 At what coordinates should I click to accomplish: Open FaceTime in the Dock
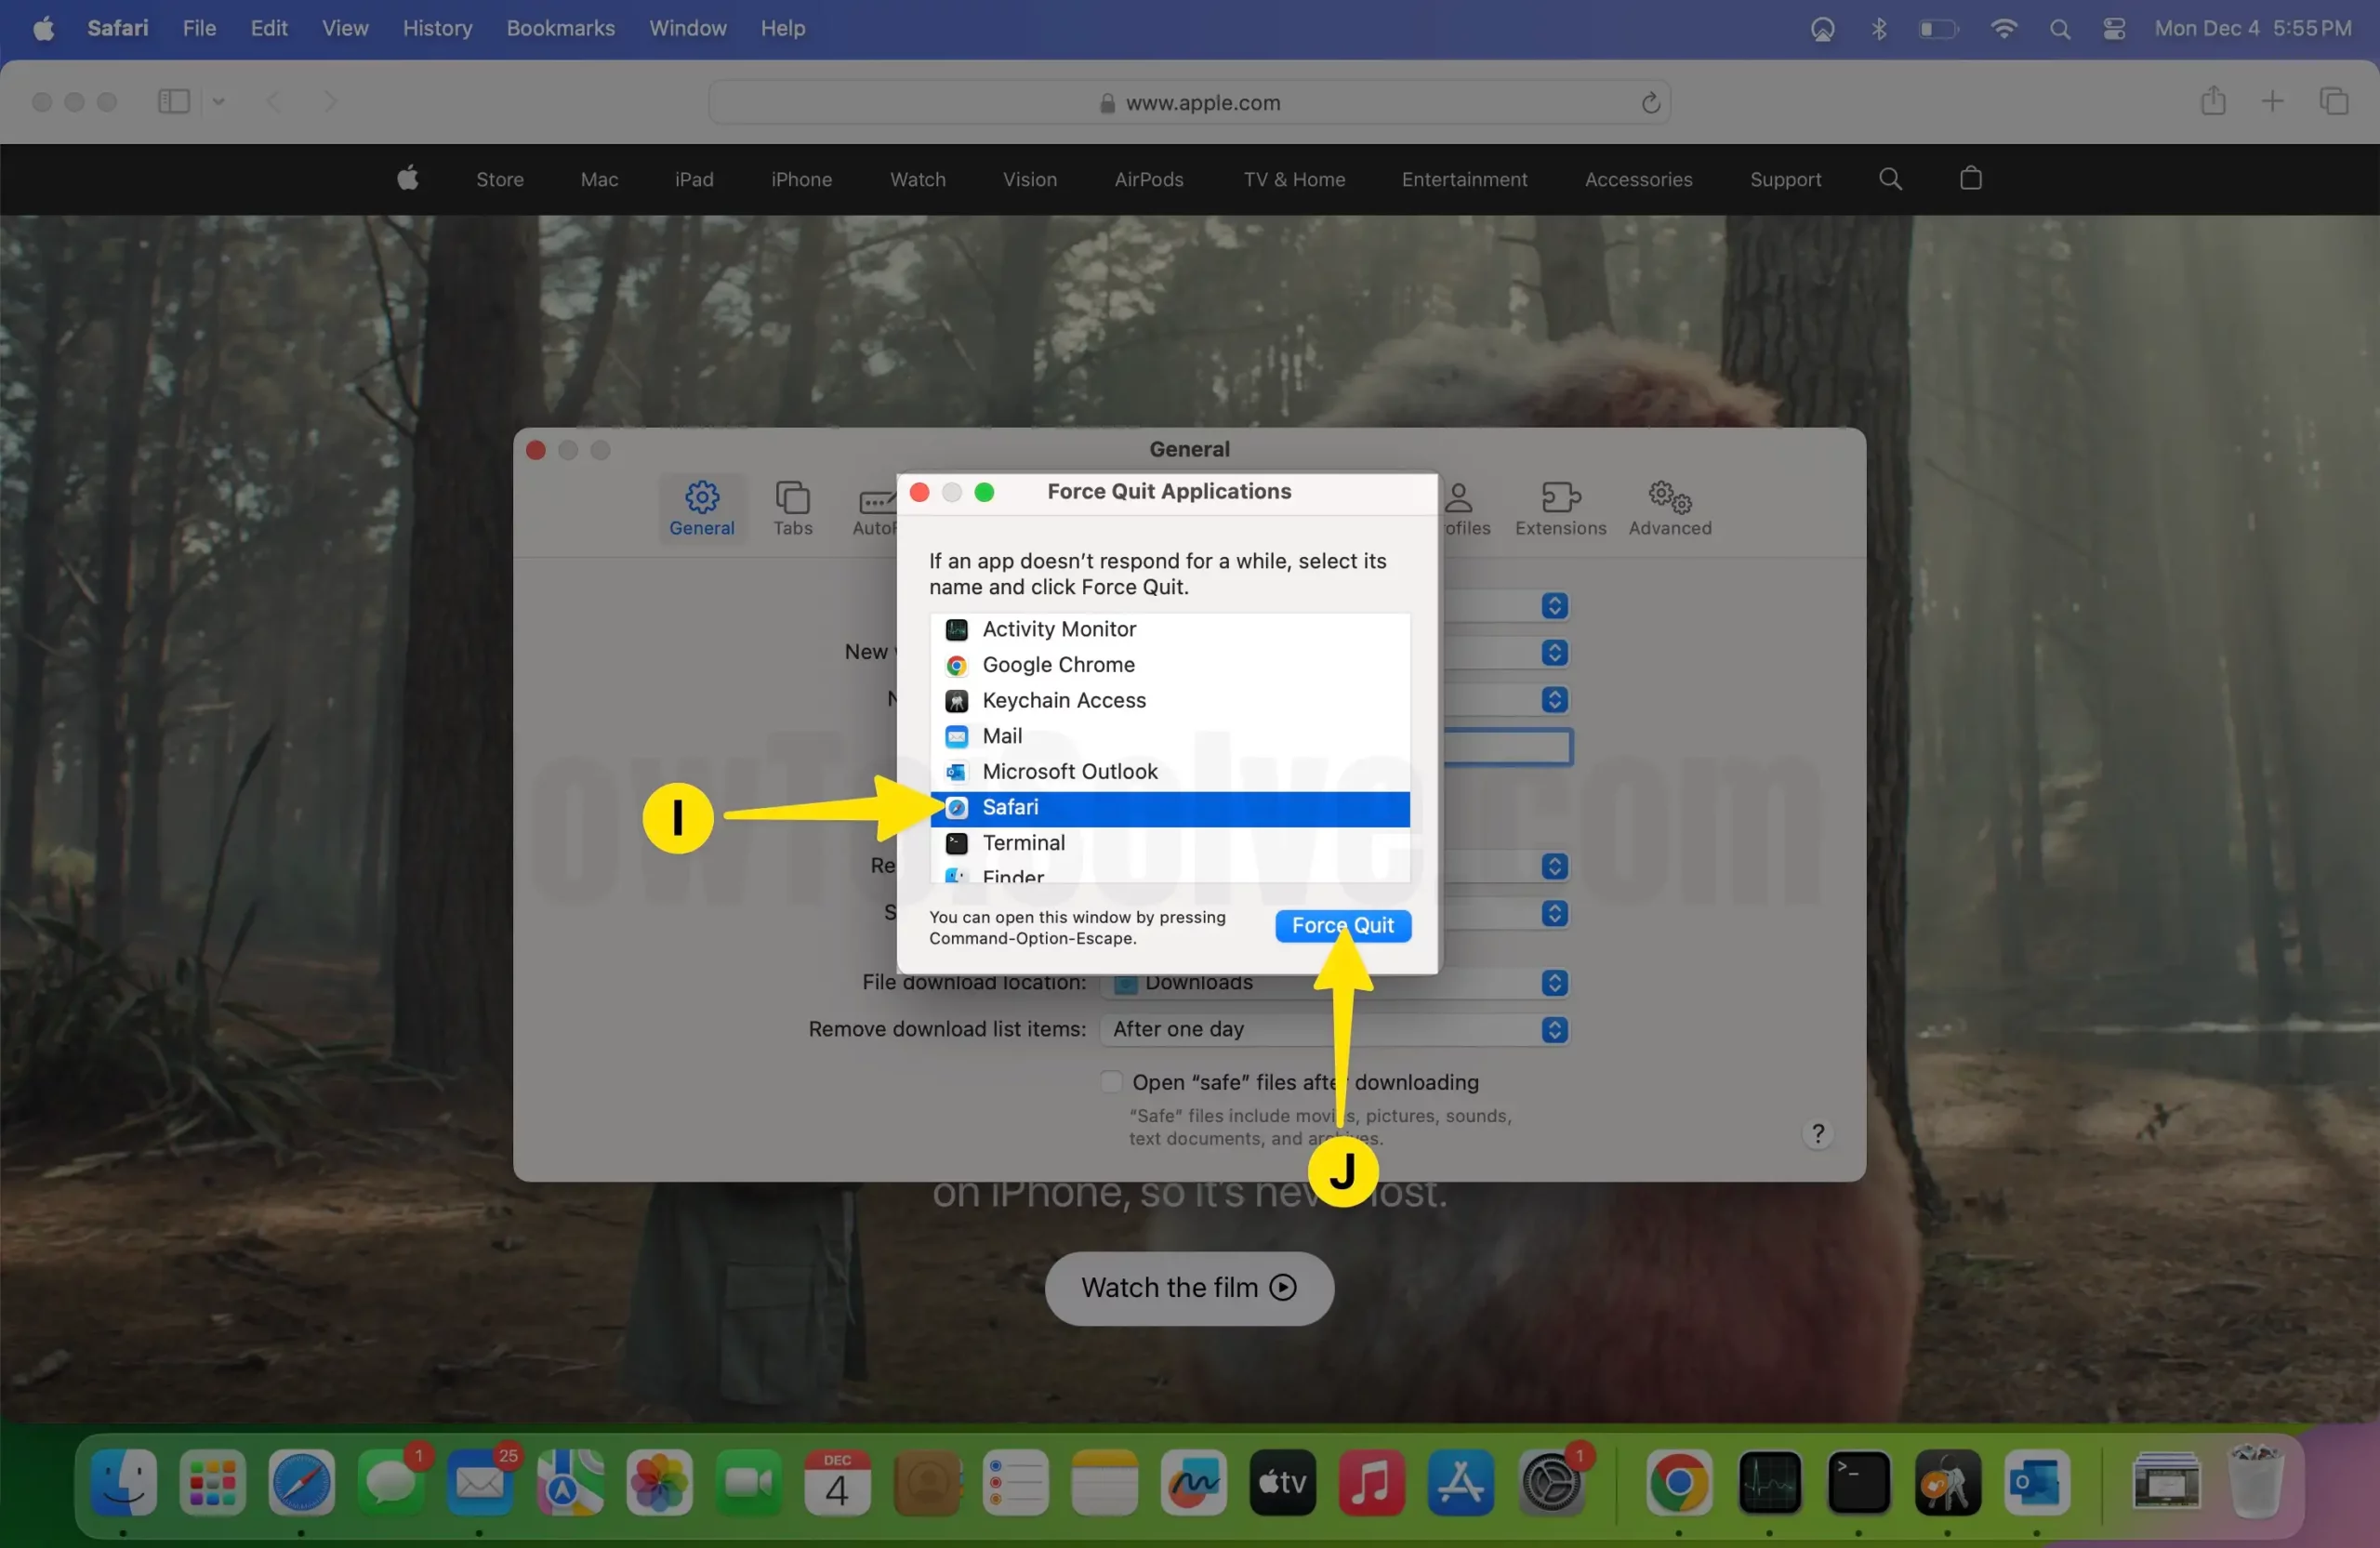[x=748, y=1481]
